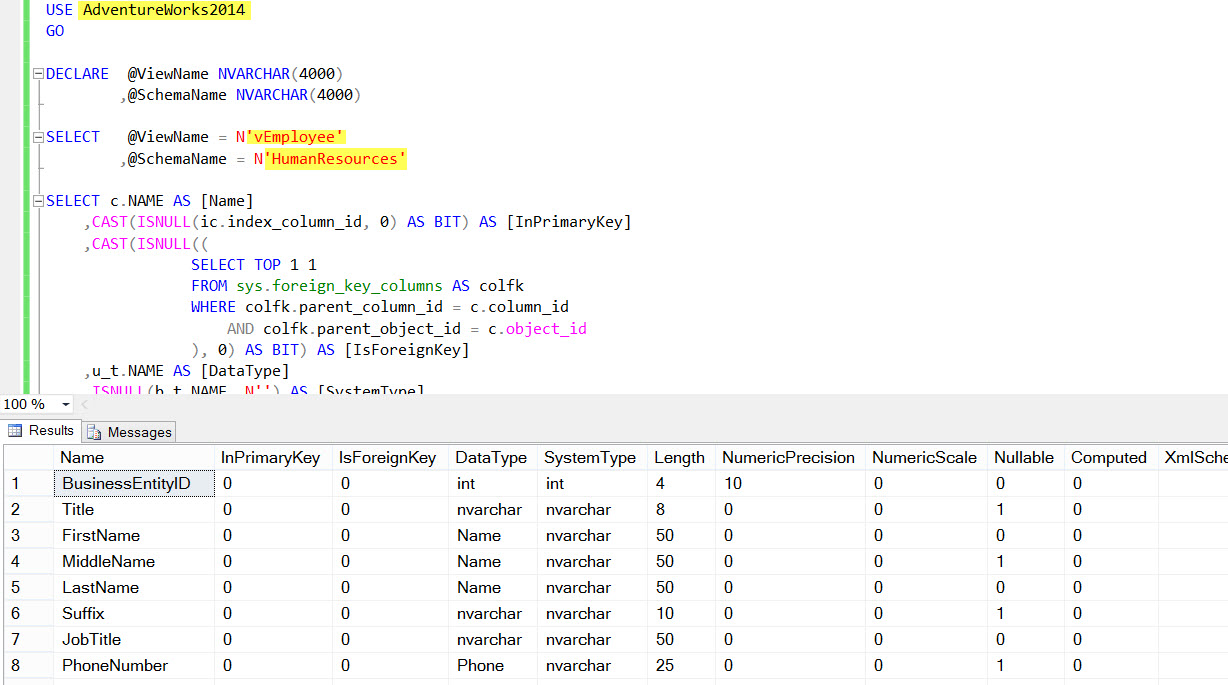Open the 100 % zoom dropdown
1228x685 pixels.
point(66,404)
